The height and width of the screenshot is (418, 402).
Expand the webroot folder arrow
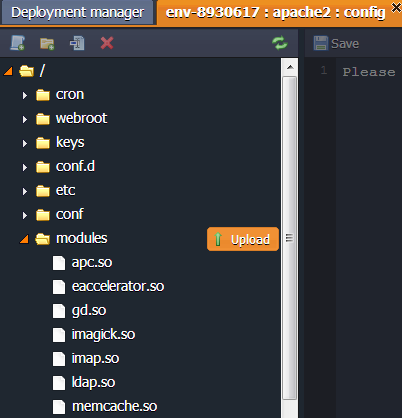click(x=25, y=119)
